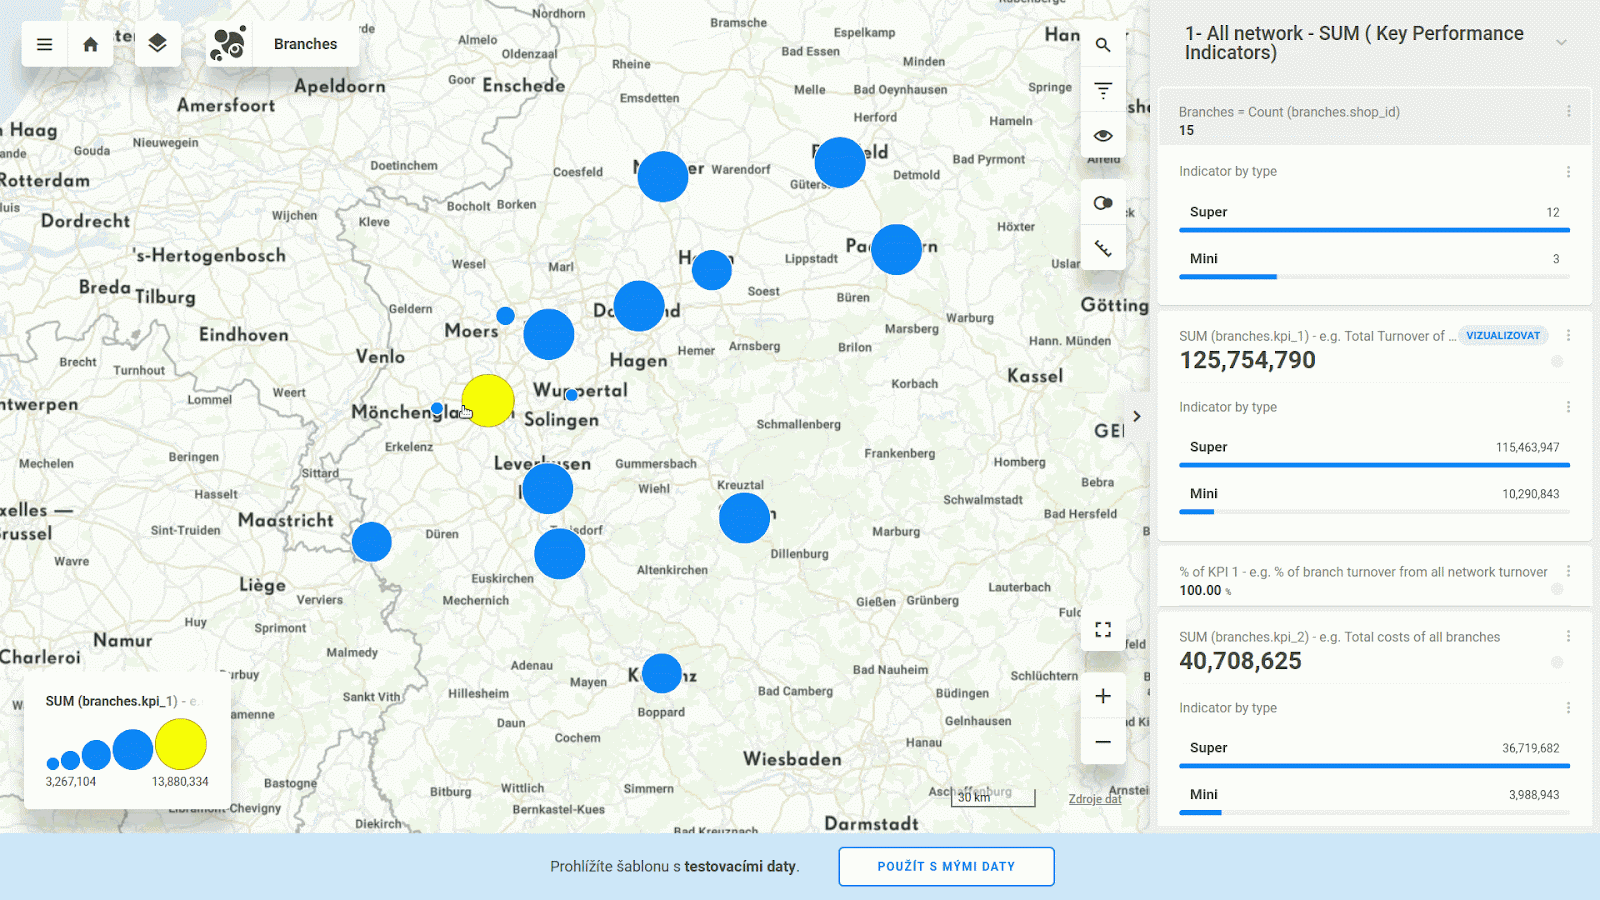
Task: Select Mini row under Total Turnover
Action: tap(1374, 494)
